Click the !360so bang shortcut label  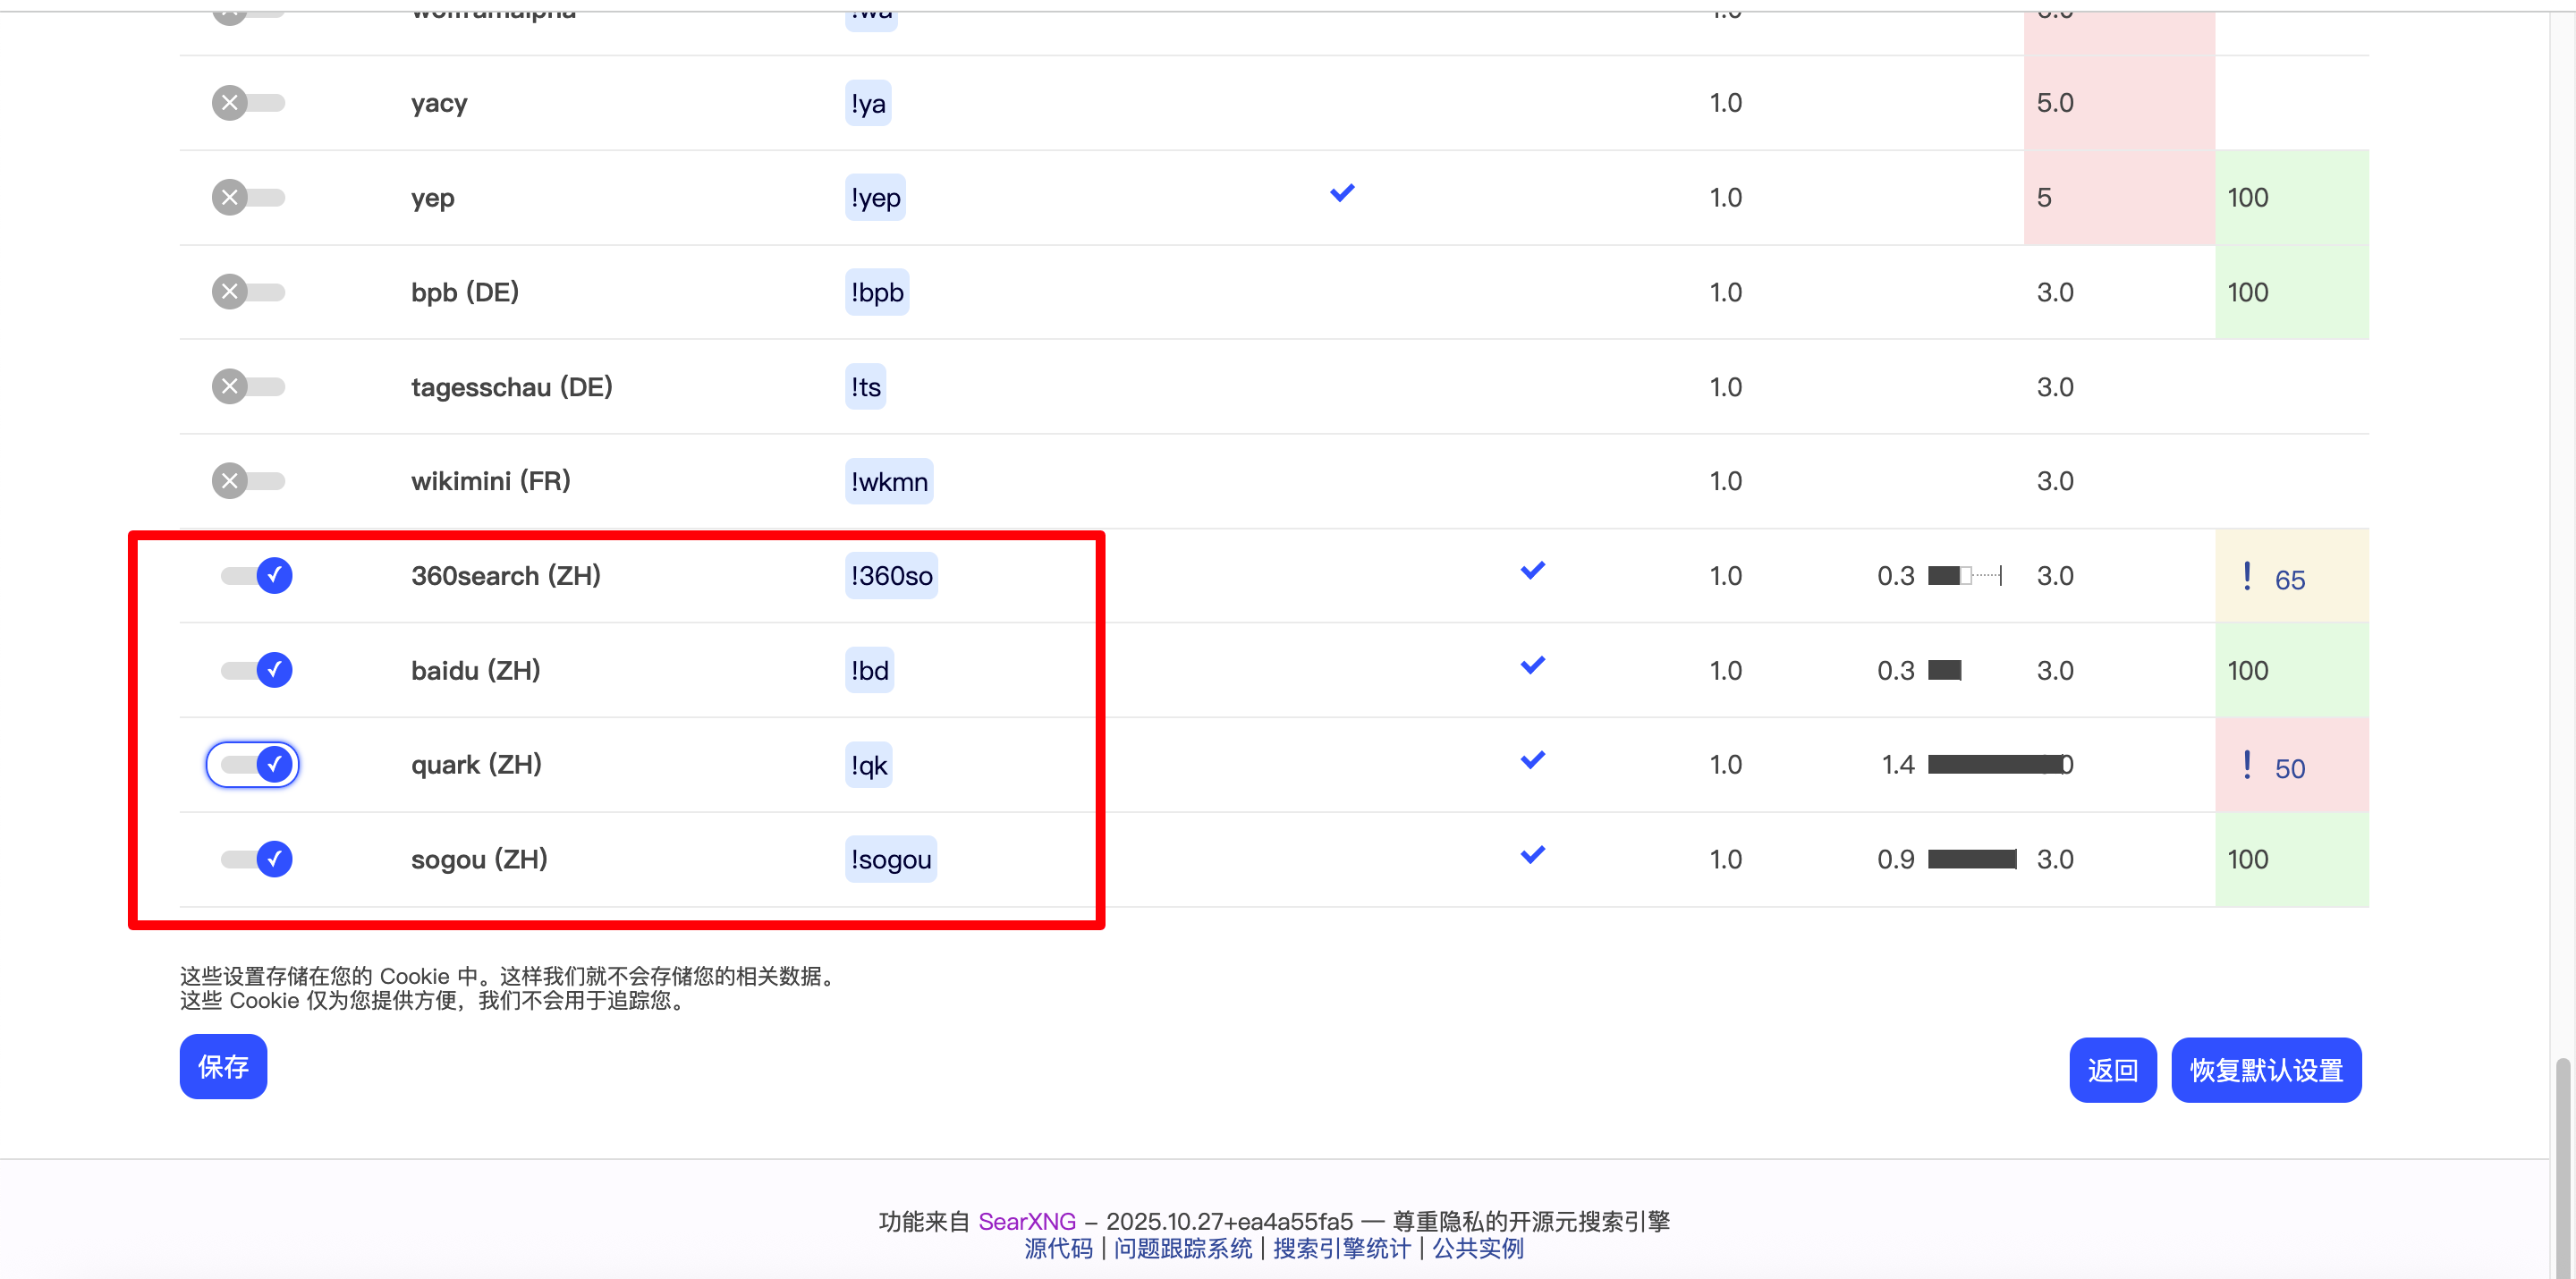(x=891, y=576)
